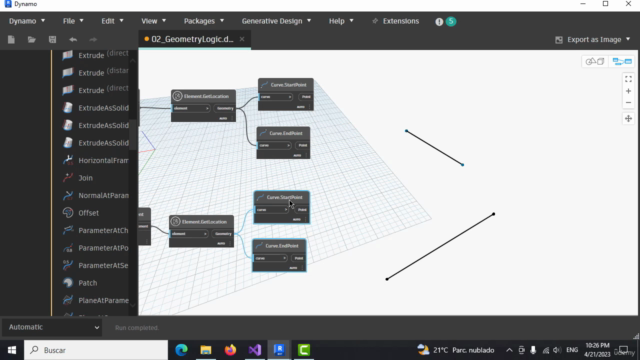
Task: Click the Patch node icon
Action: tap(68, 283)
